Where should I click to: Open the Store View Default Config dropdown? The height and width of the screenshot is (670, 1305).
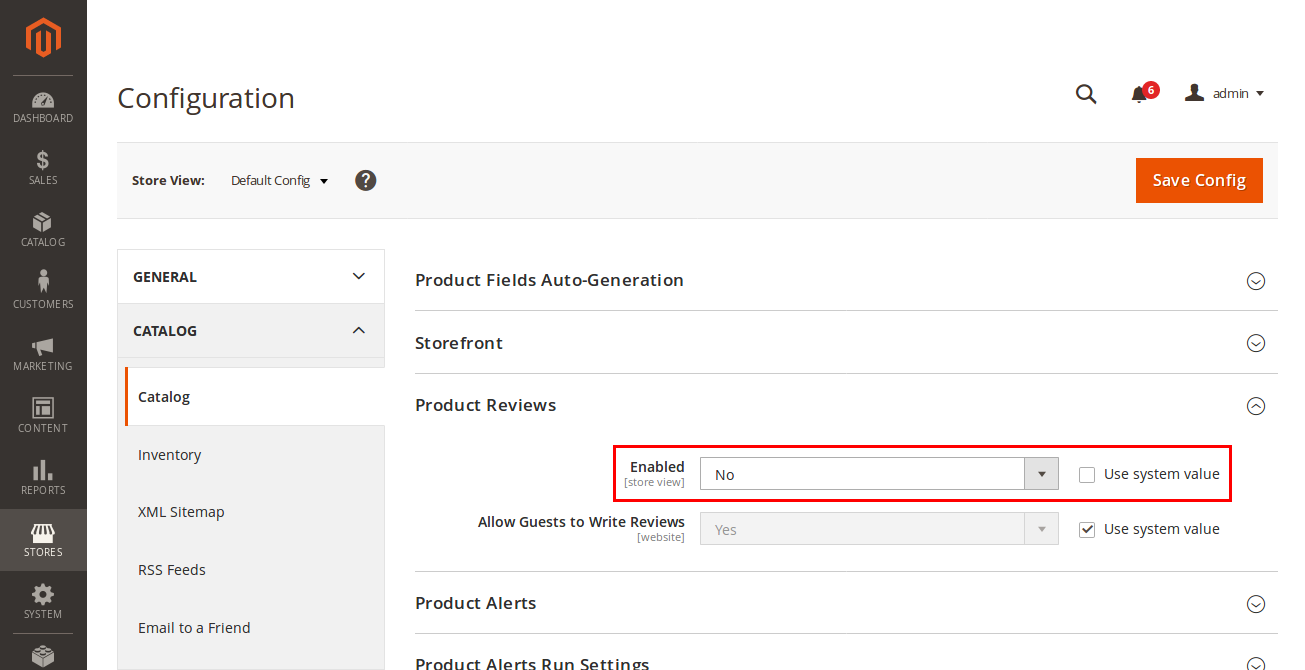coord(279,181)
